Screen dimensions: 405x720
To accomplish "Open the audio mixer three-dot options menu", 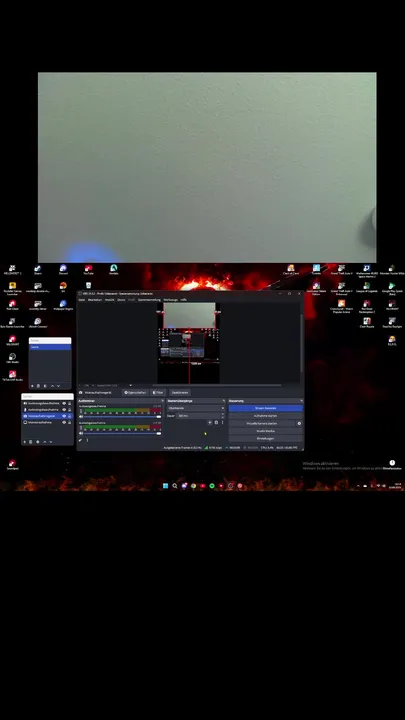I will click(87, 440).
